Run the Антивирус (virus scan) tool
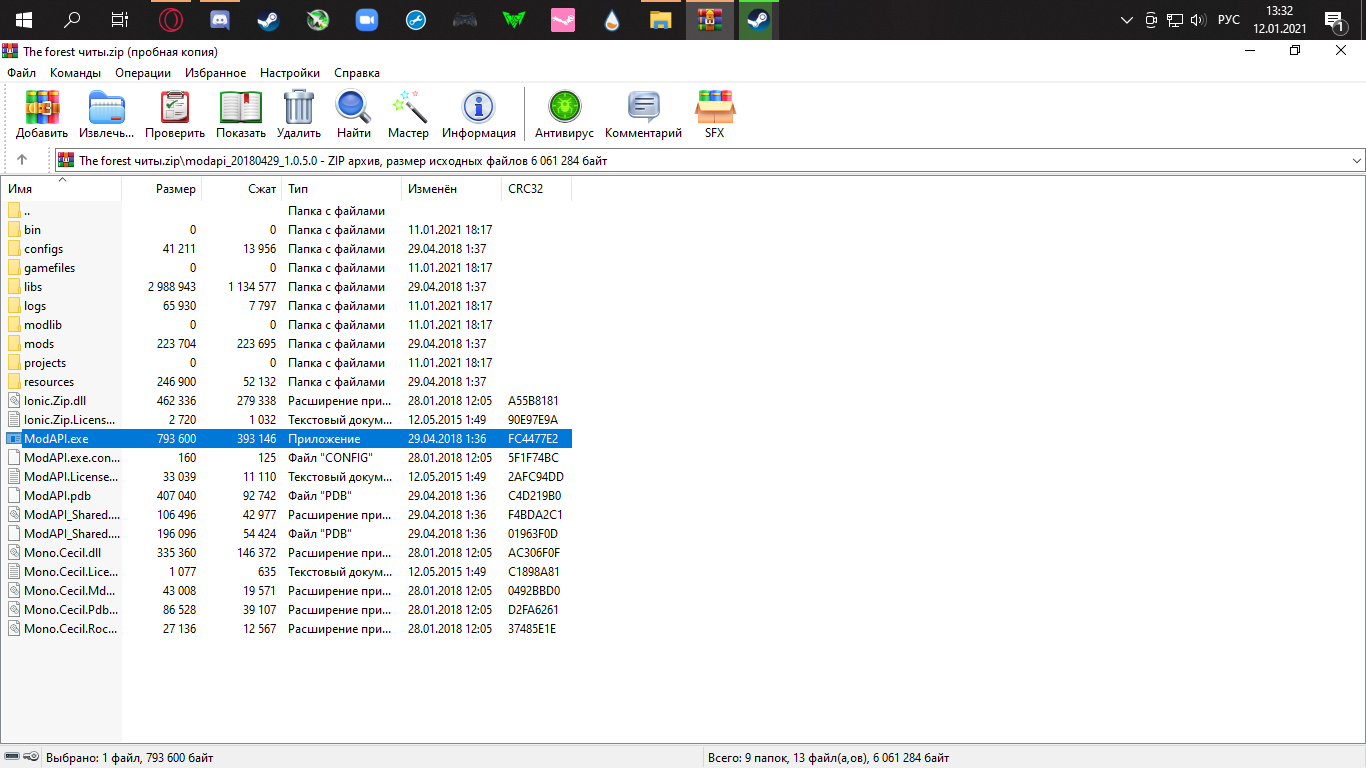The image size is (1366, 768). coord(564,114)
